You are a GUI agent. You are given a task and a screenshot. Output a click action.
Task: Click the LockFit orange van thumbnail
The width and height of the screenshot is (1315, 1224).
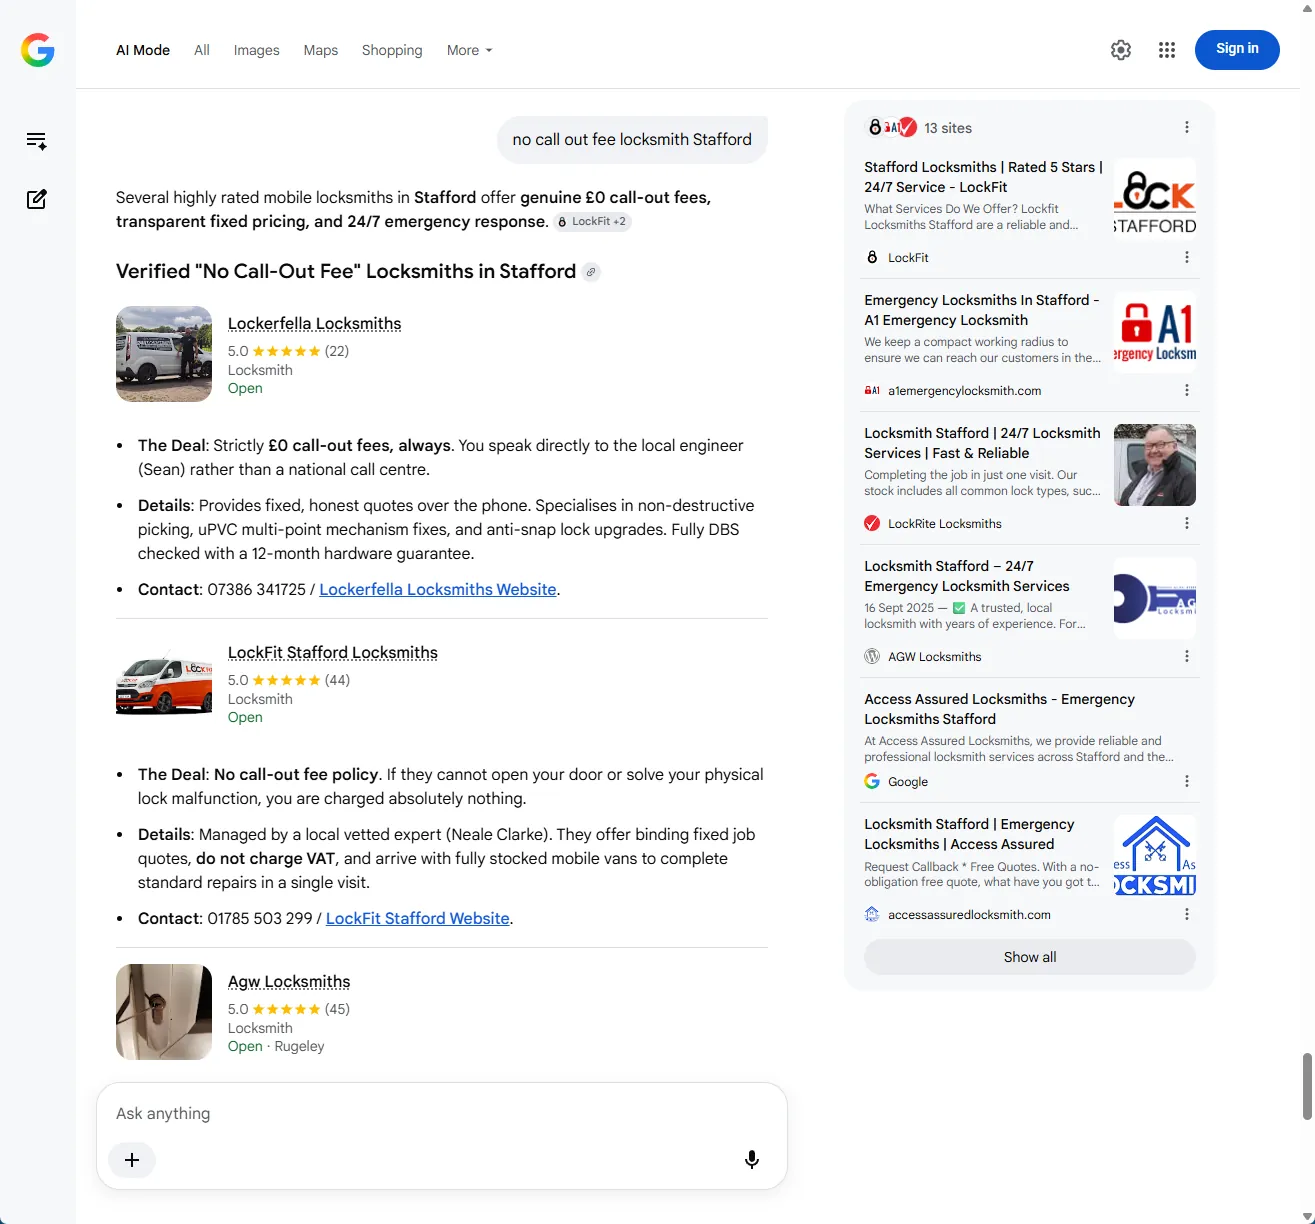[164, 683]
